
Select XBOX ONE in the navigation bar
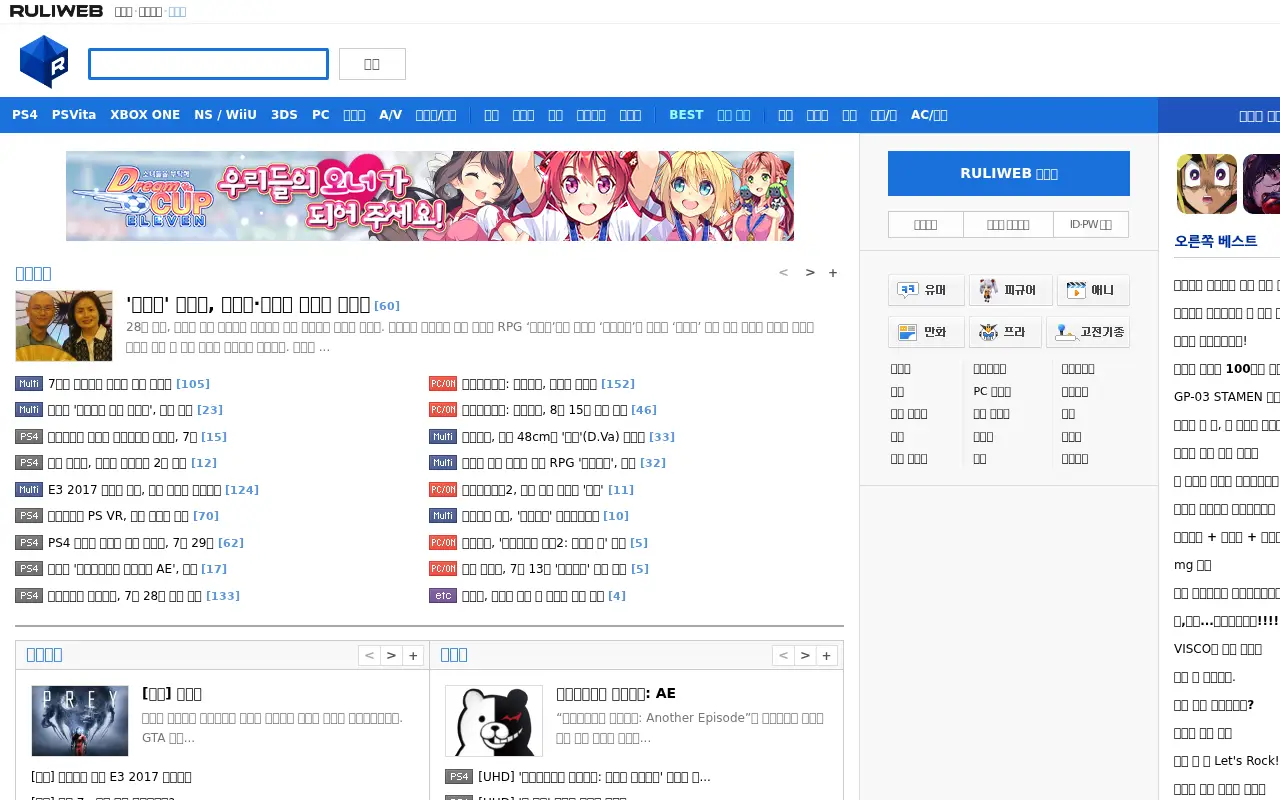[145, 115]
